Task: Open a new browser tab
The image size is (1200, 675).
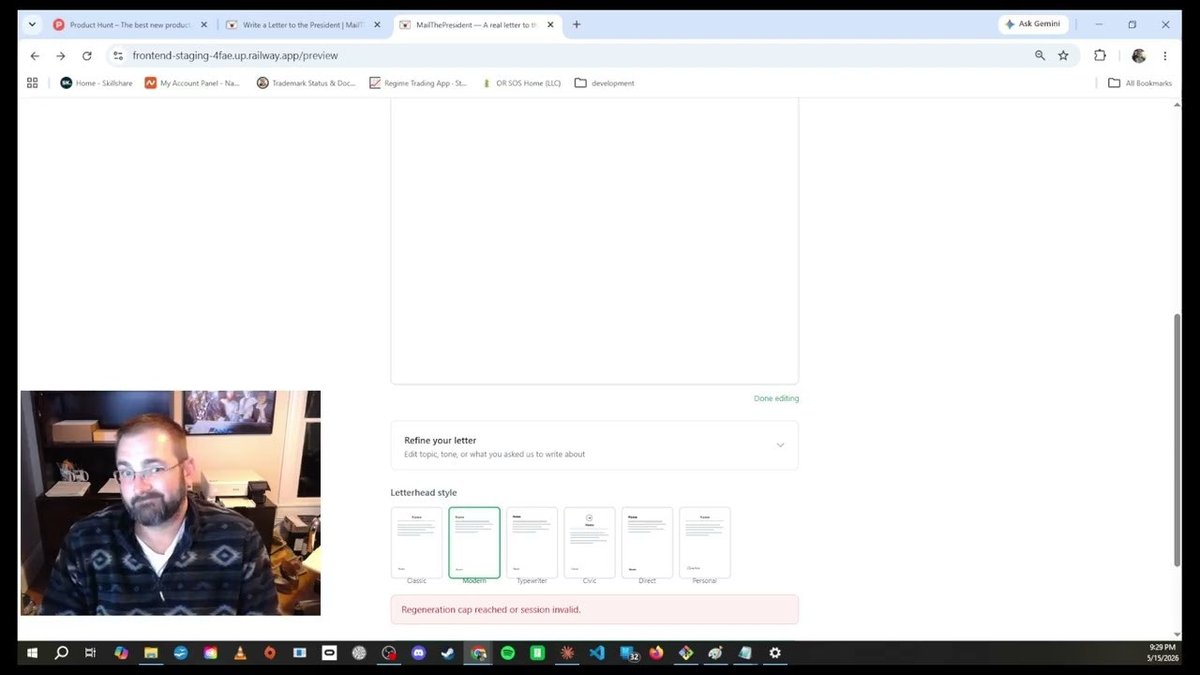Action: point(576,24)
